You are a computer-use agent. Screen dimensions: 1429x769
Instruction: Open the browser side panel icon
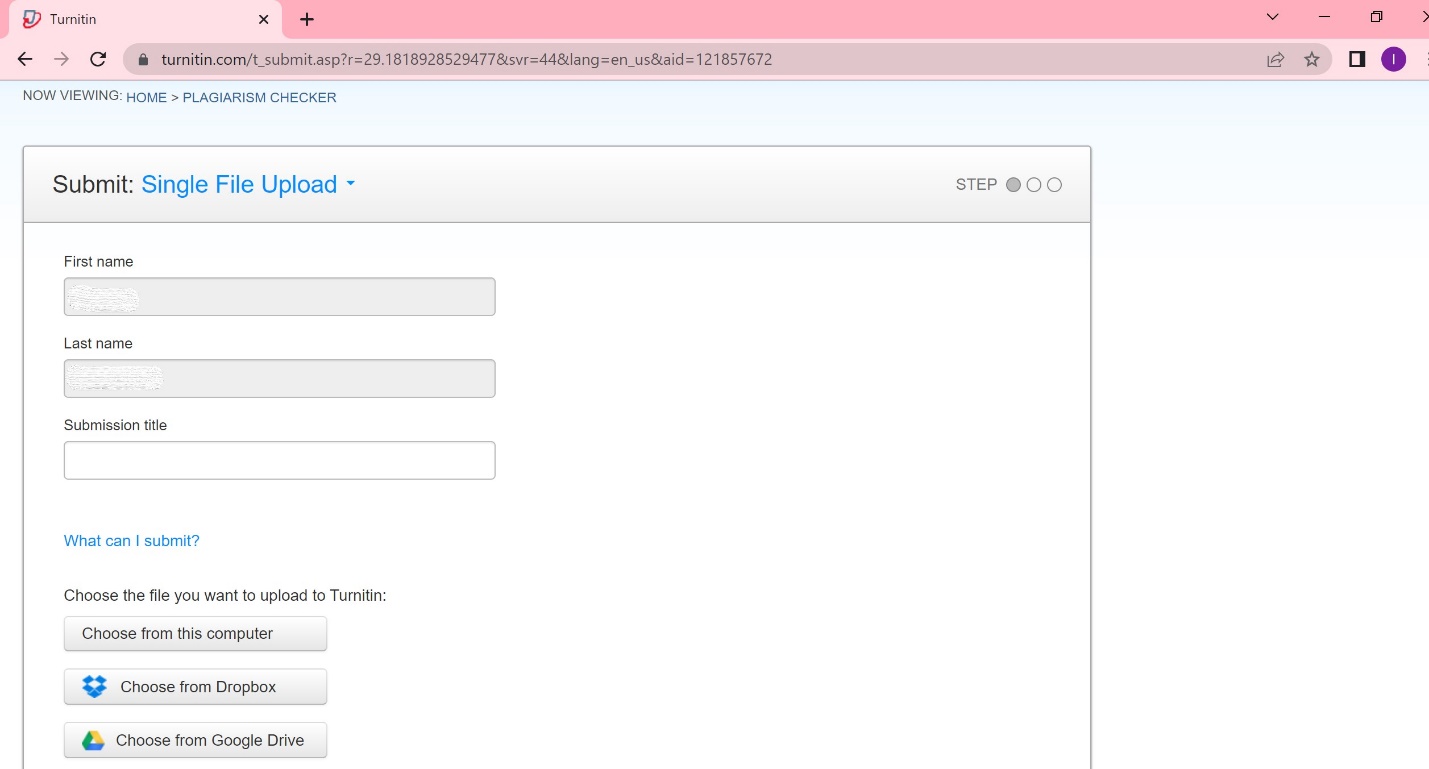coord(1357,60)
